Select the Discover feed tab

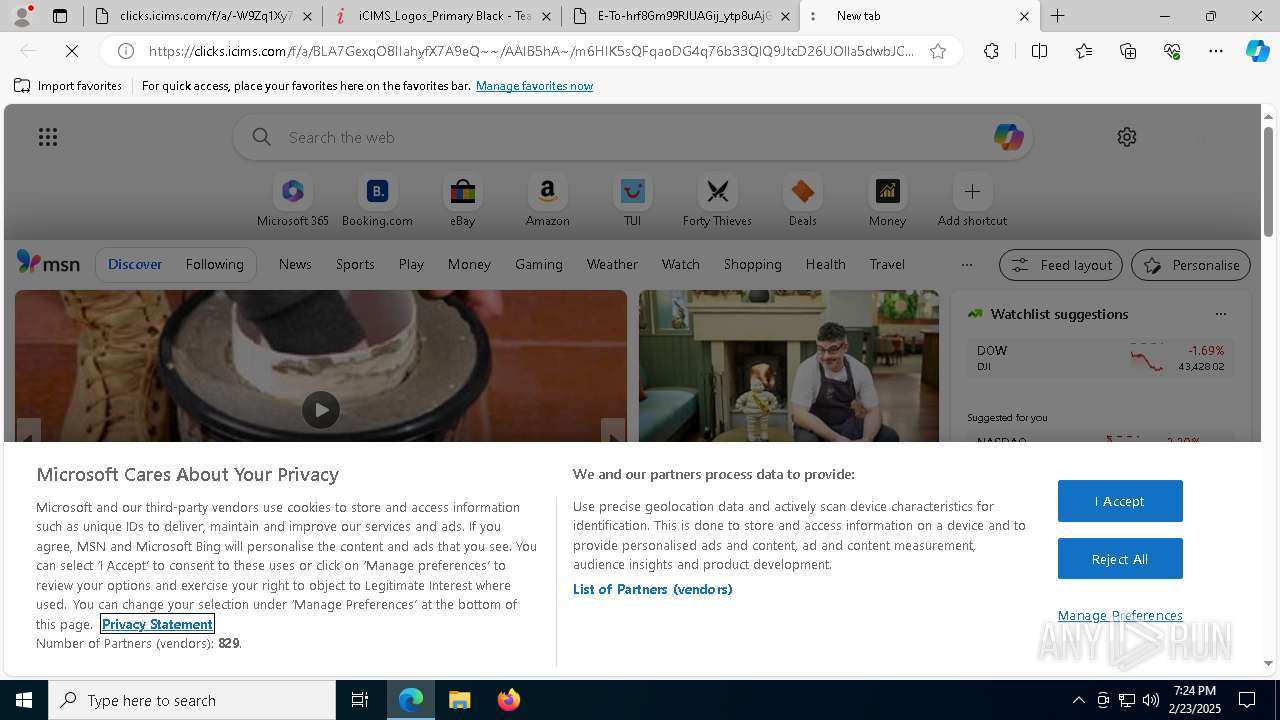[135, 264]
